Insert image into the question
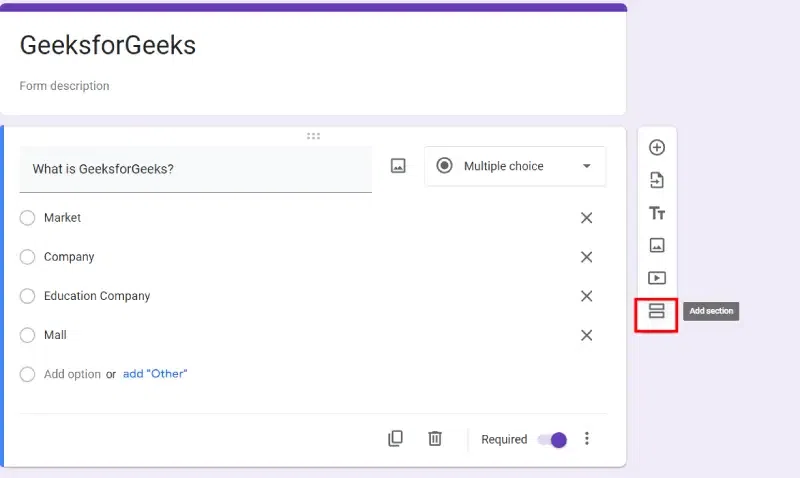 pos(398,166)
